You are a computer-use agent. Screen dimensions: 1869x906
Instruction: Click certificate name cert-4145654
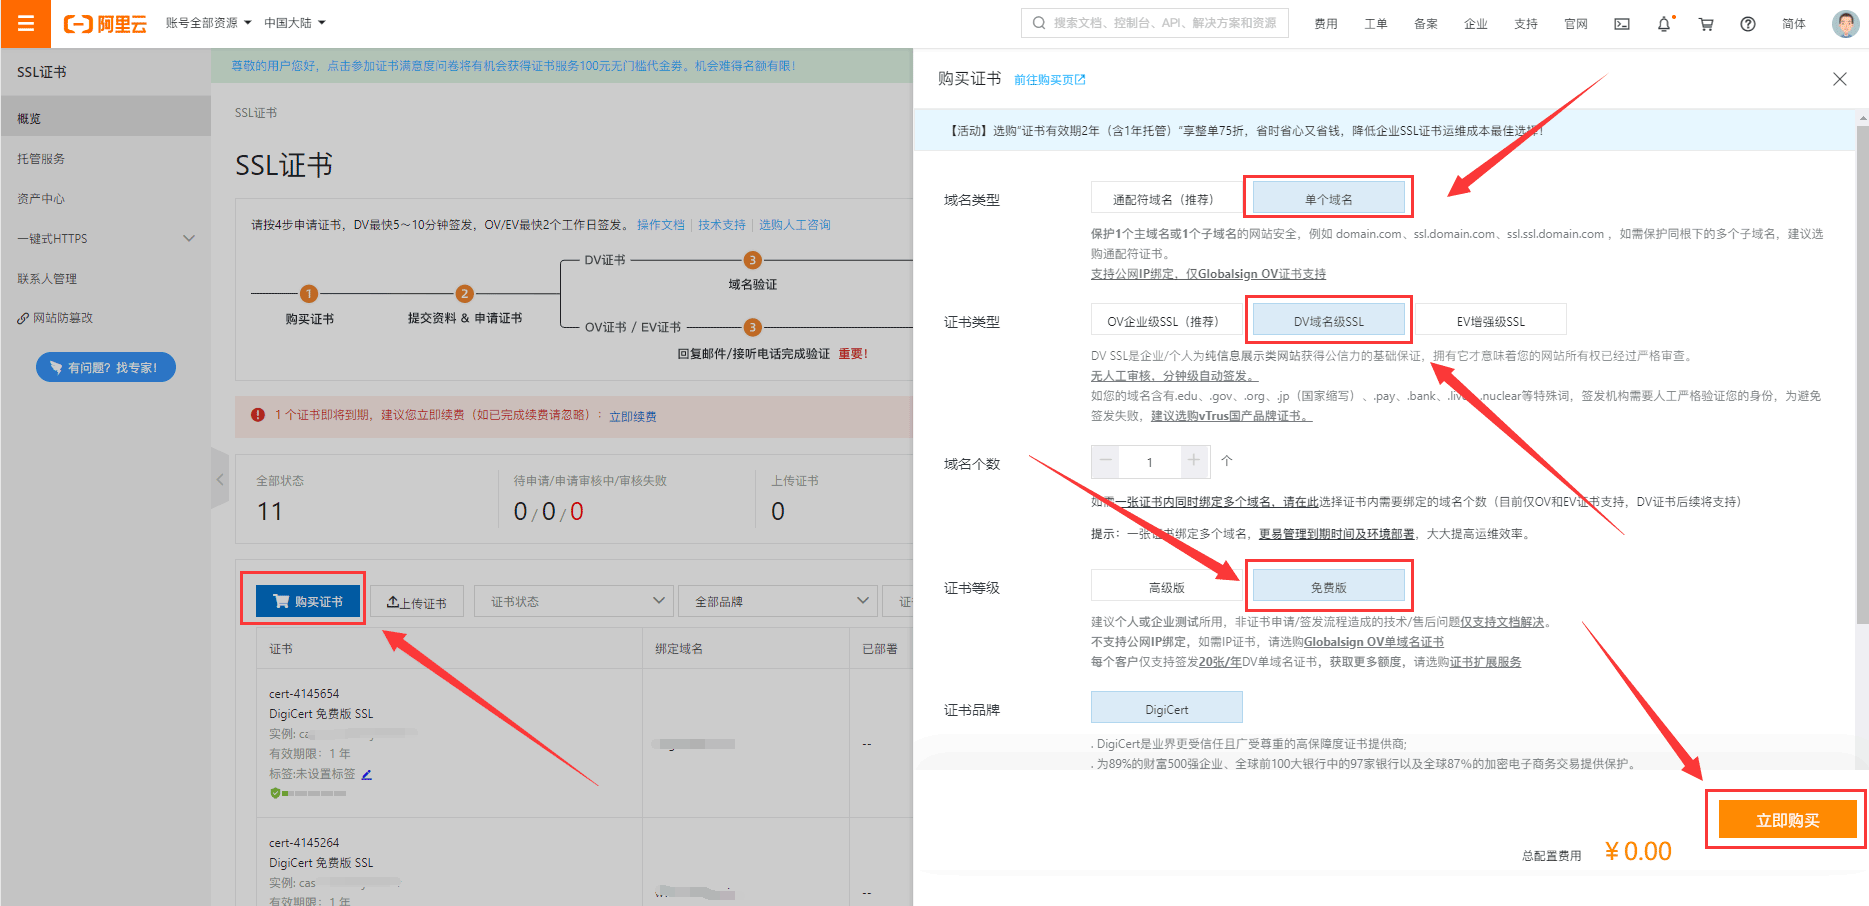click(304, 694)
